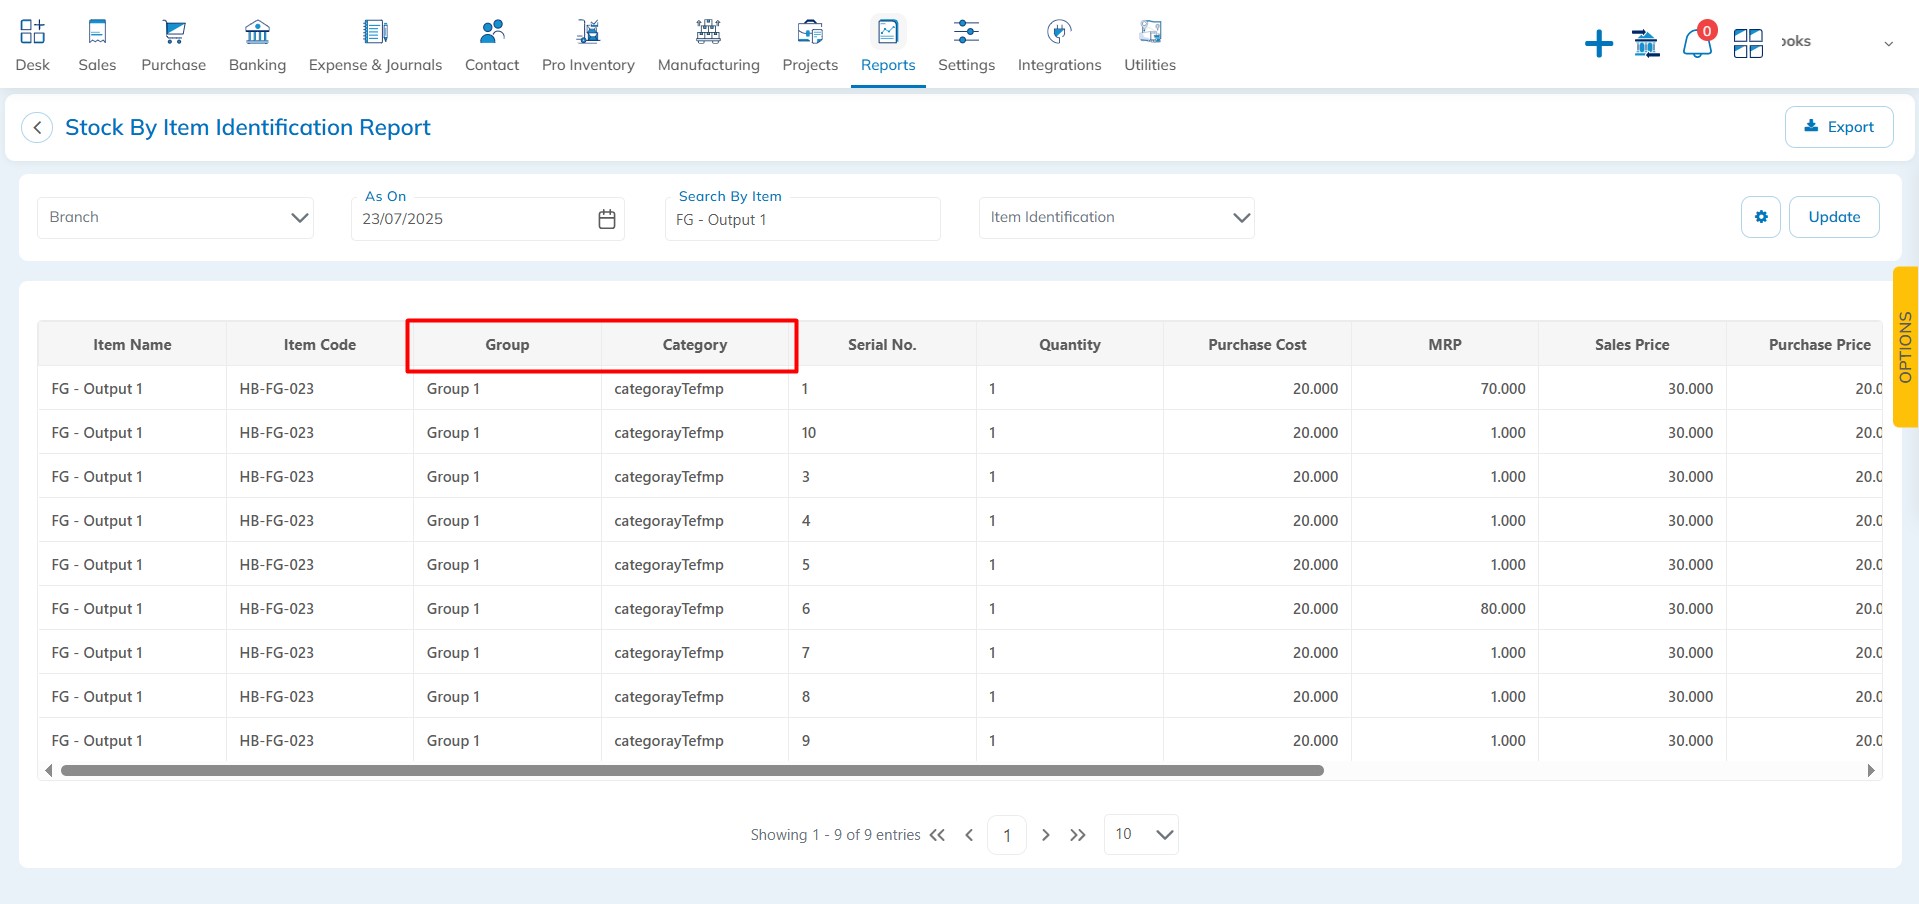1919x904 pixels.
Task: Open the Pro Inventory icon
Action: (x=588, y=32)
